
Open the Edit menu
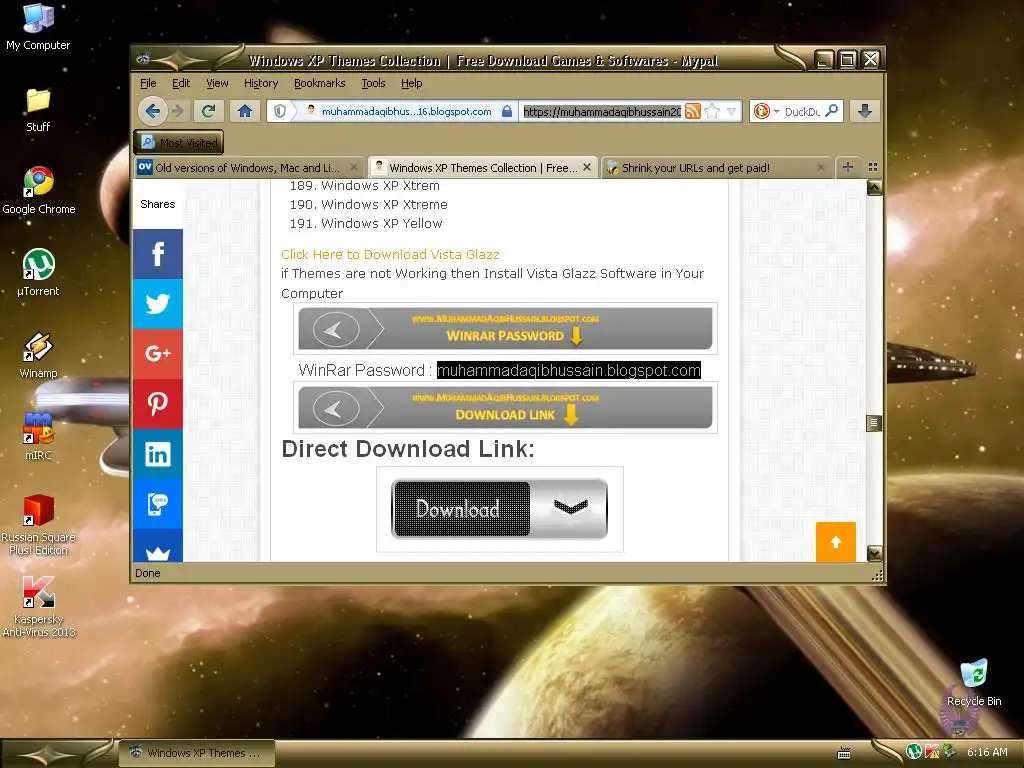click(x=181, y=83)
